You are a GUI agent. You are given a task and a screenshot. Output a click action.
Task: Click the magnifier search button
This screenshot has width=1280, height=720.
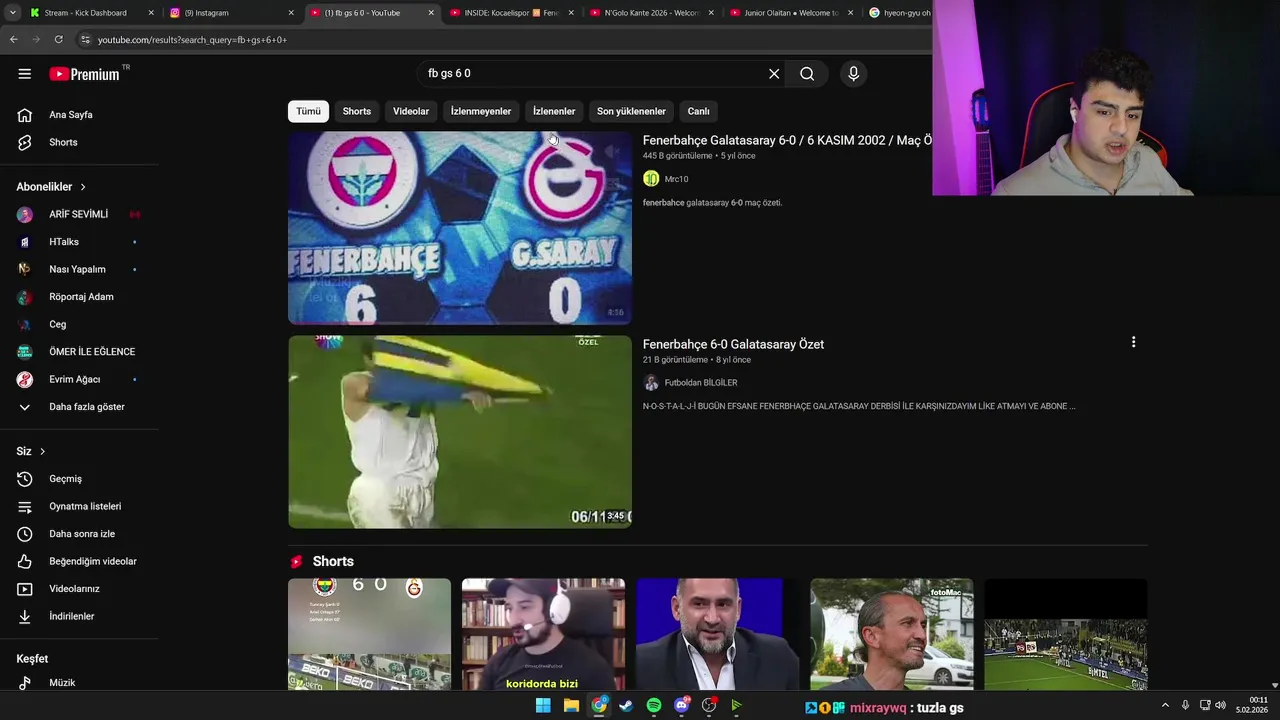click(x=807, y=74)
